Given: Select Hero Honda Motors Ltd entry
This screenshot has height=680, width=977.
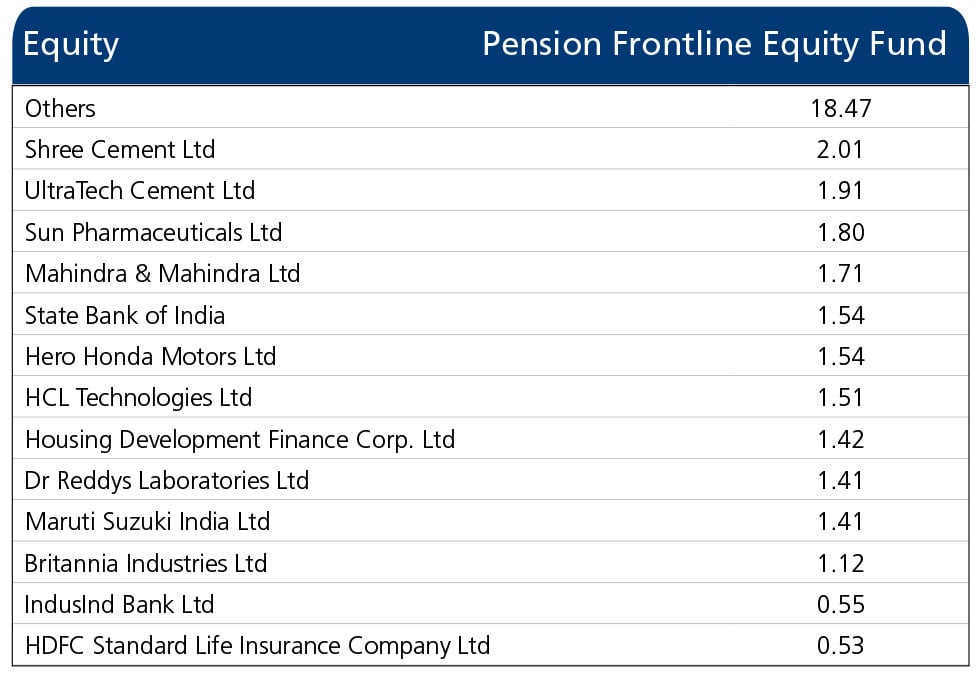Looking at the screenshot, I should coord(150,357).
